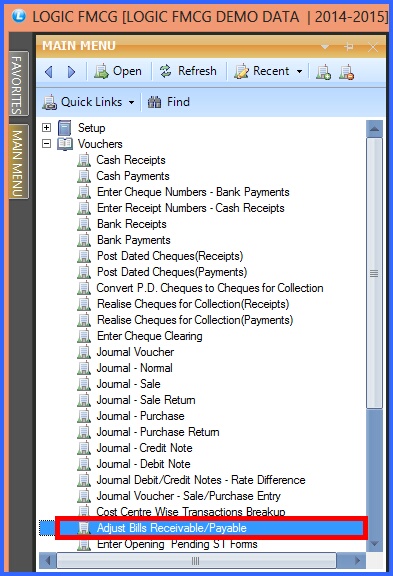This screenshot has height=576, width=393.
Task: Select Journal - Sale
Action: point(128,384)
